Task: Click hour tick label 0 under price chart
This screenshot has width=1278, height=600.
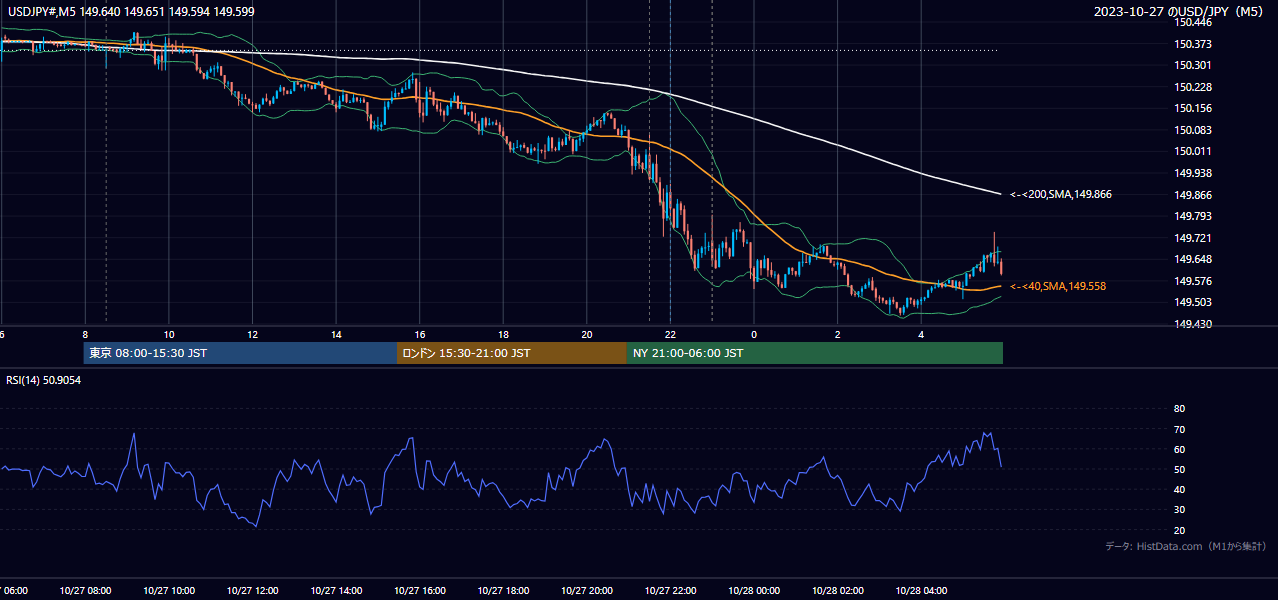Action: tap(754, 334)
